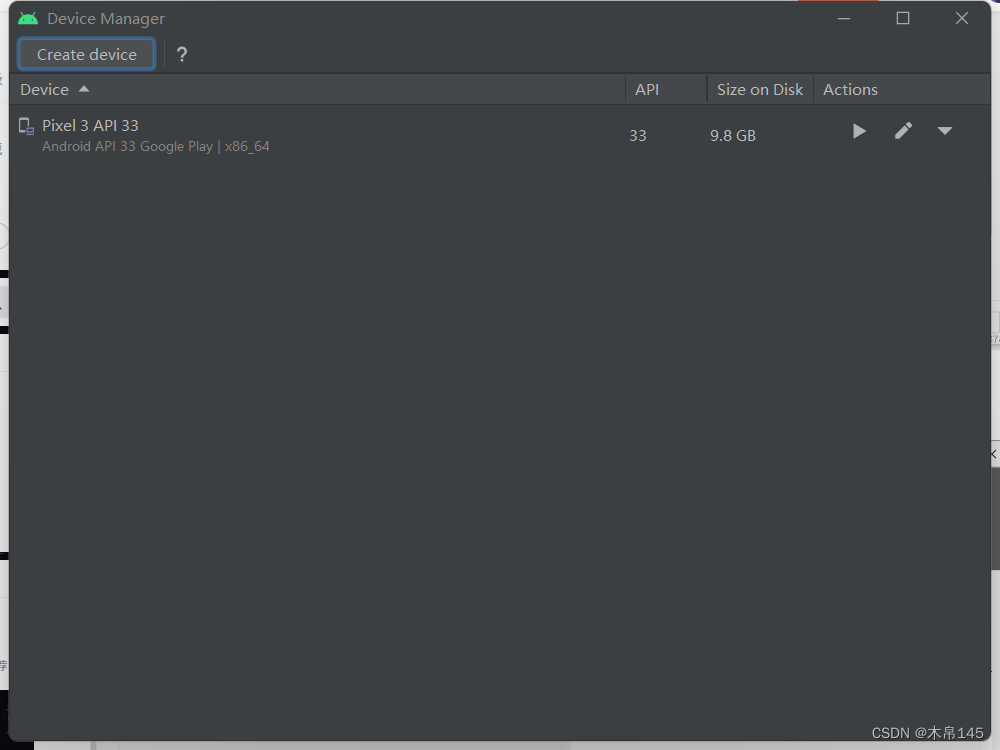Click the Create device button
The height and width of the screenshot is (750, 1000).
pos(86,54)
